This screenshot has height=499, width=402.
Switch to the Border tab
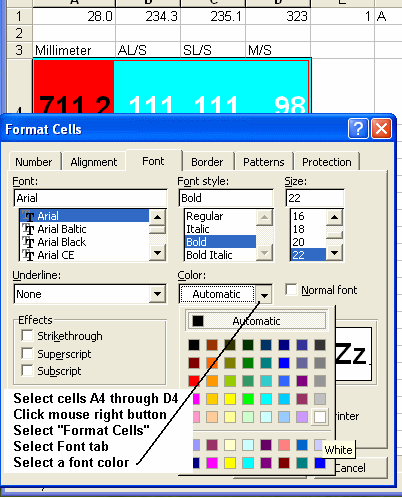(x=207, y=162)
